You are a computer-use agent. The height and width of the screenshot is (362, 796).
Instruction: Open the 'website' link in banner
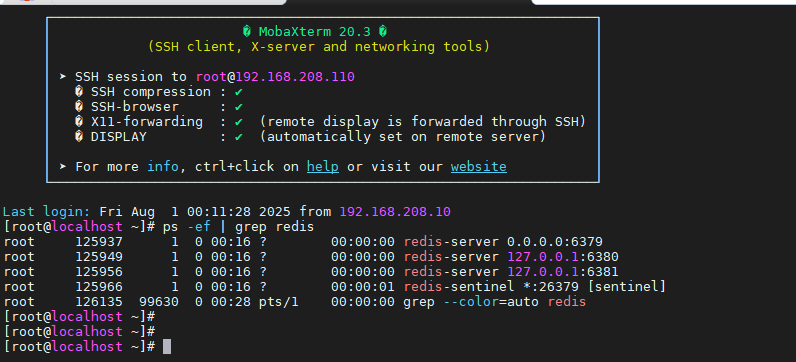479,167
